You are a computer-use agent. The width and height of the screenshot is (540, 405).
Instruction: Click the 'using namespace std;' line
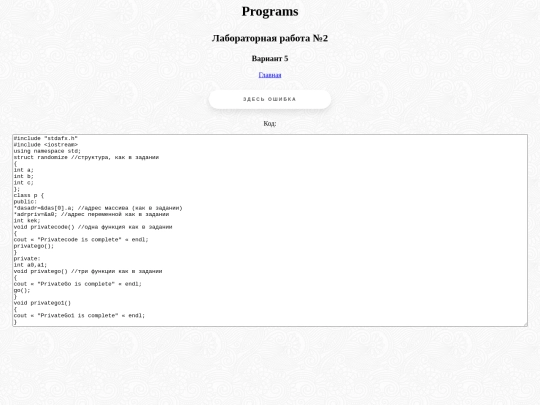(x=47, y=151)
